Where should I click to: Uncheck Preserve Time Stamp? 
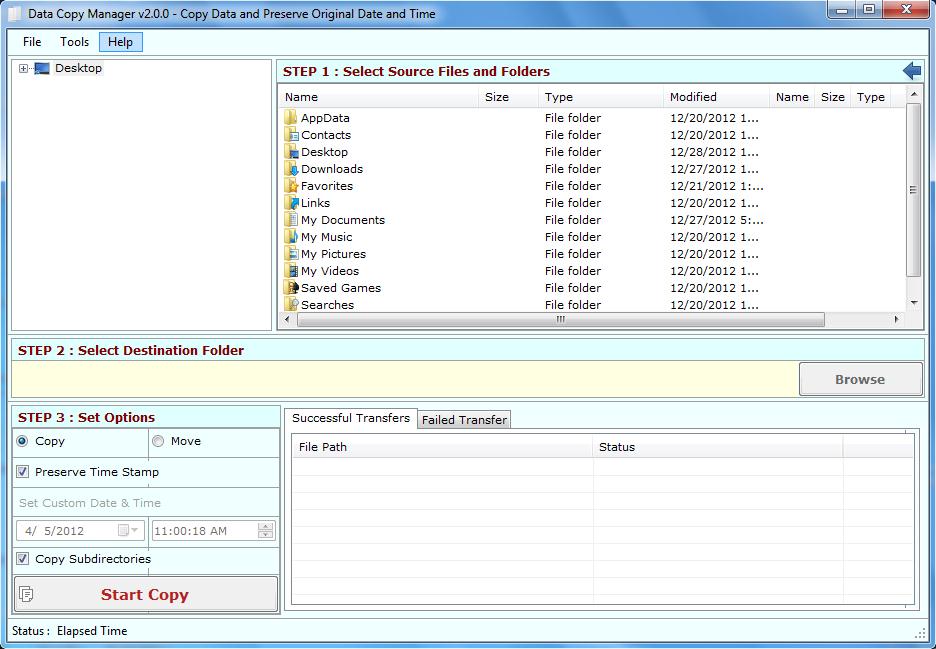[x=22, y=472]
